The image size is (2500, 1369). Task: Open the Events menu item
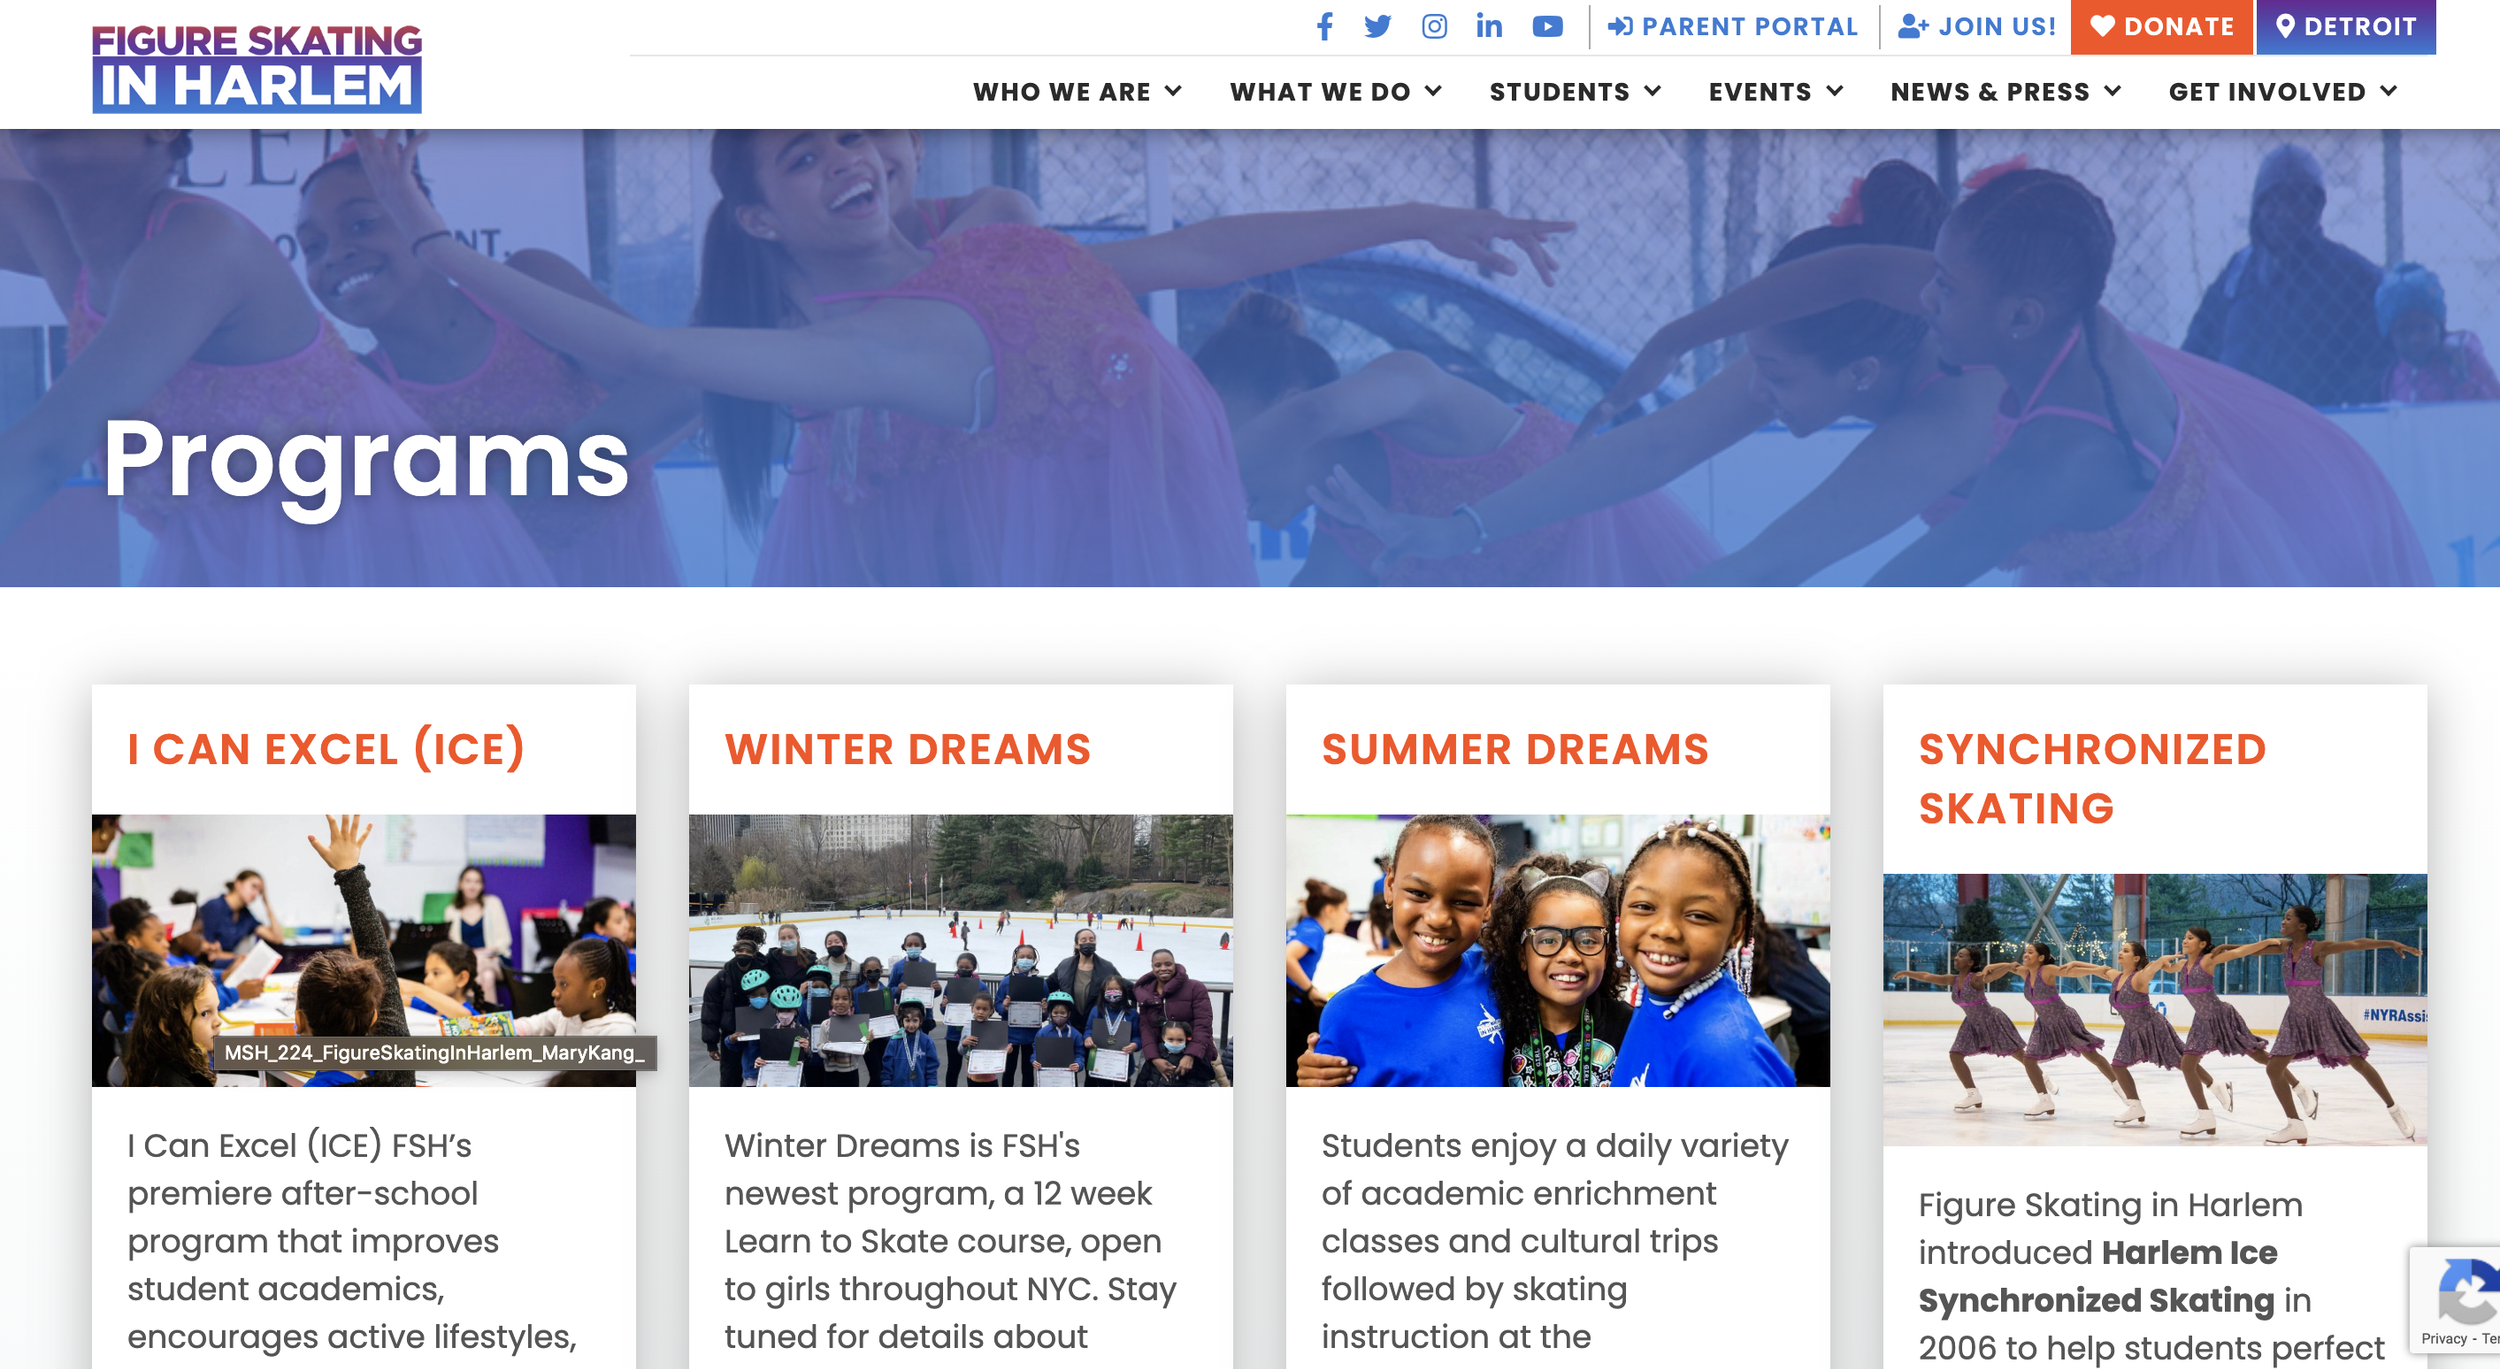(x=1776, y=92)
